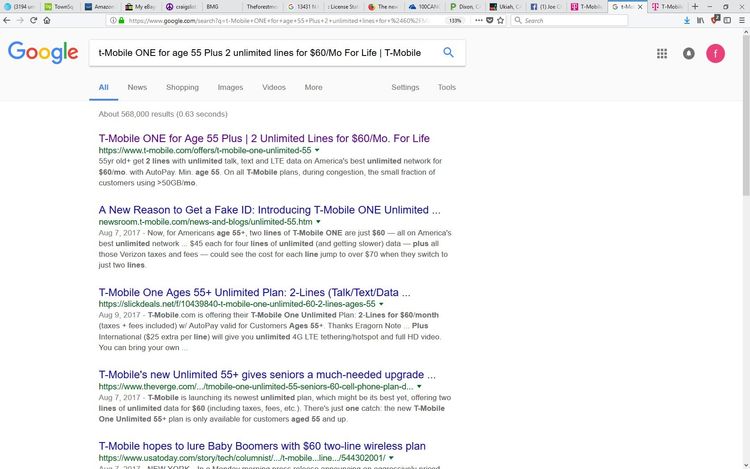
Task: Select the Shopping results tab
Action: coord(182,87)
